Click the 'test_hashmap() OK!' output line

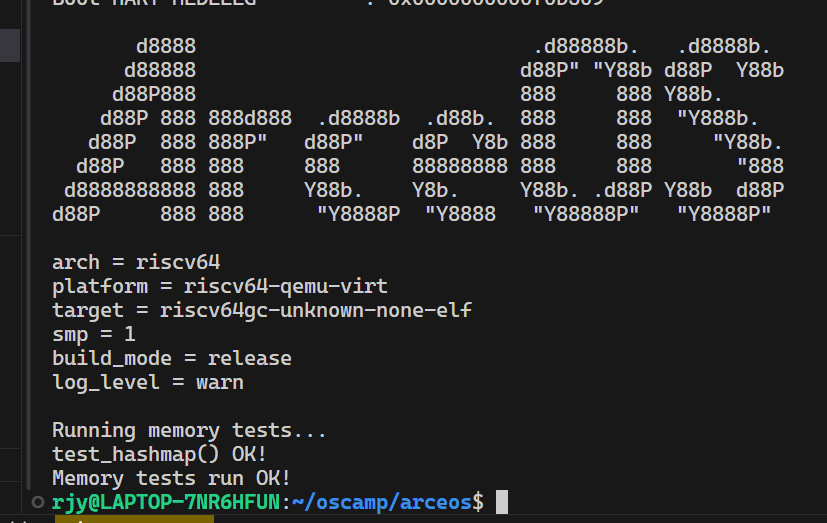point(159,454)
